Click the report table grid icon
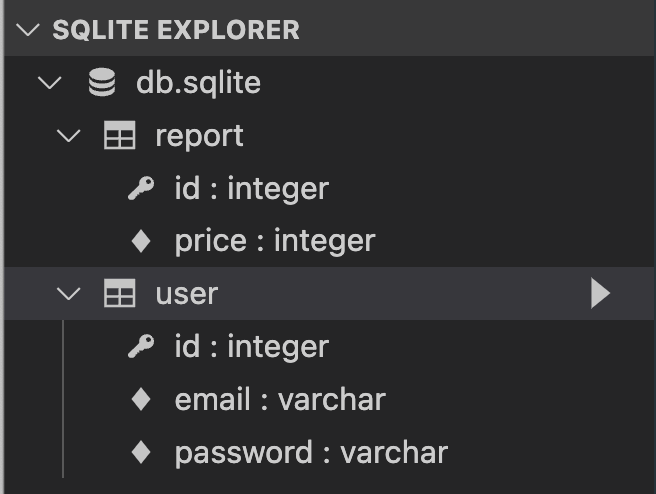The width and height of the screenshot is (656, 494). pos(119,135)
